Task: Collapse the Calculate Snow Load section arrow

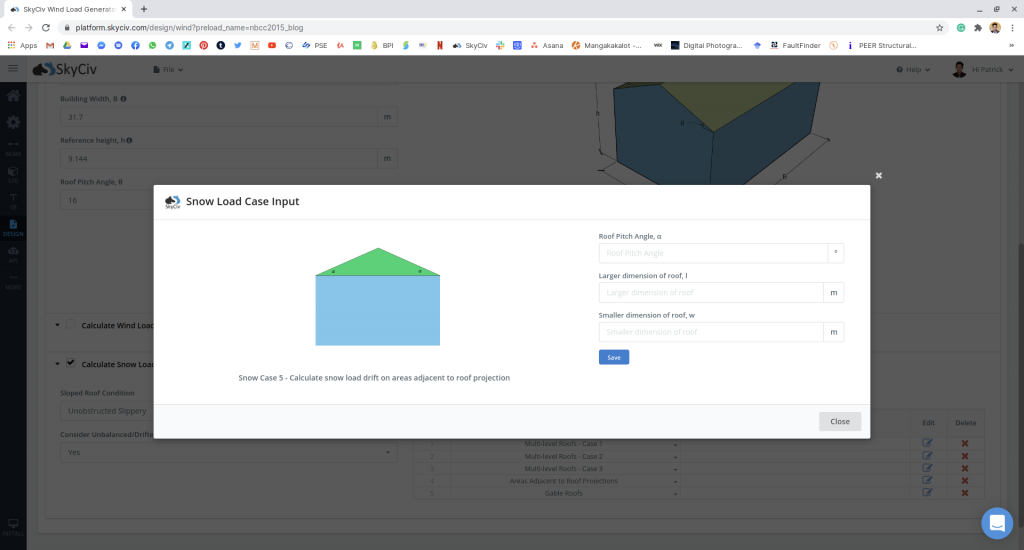Action: pyautogui.click(x=54, y=363)
